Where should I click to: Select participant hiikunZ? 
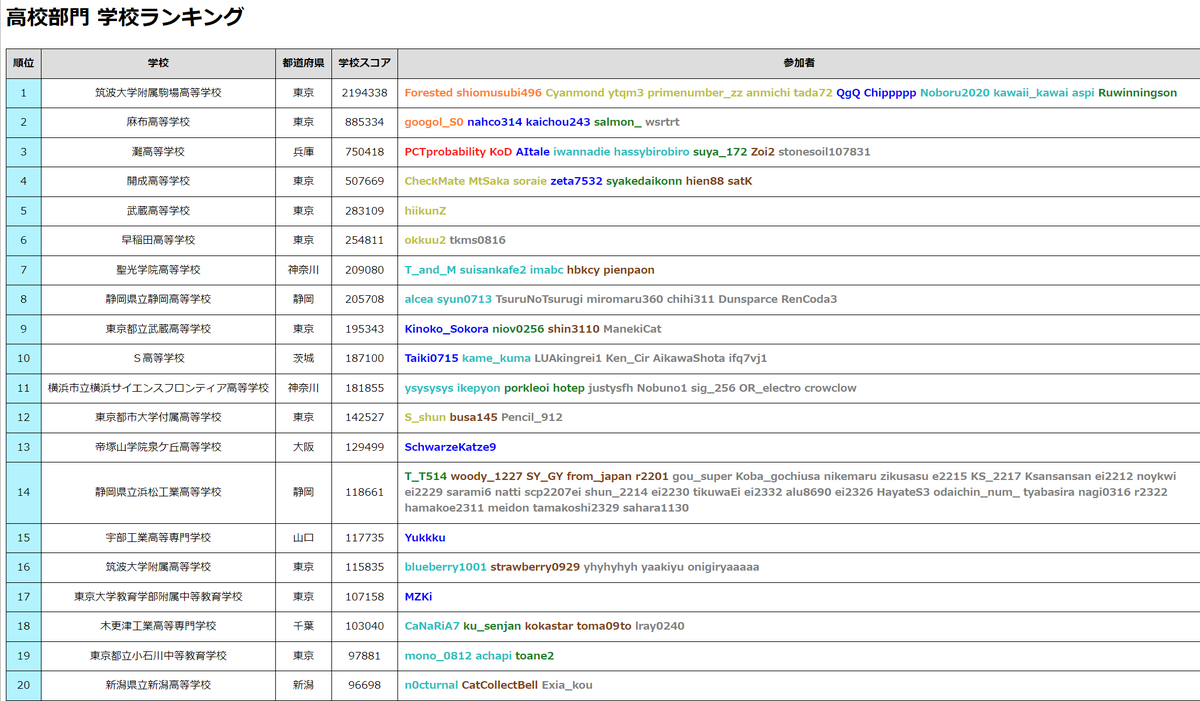(424, 211)
